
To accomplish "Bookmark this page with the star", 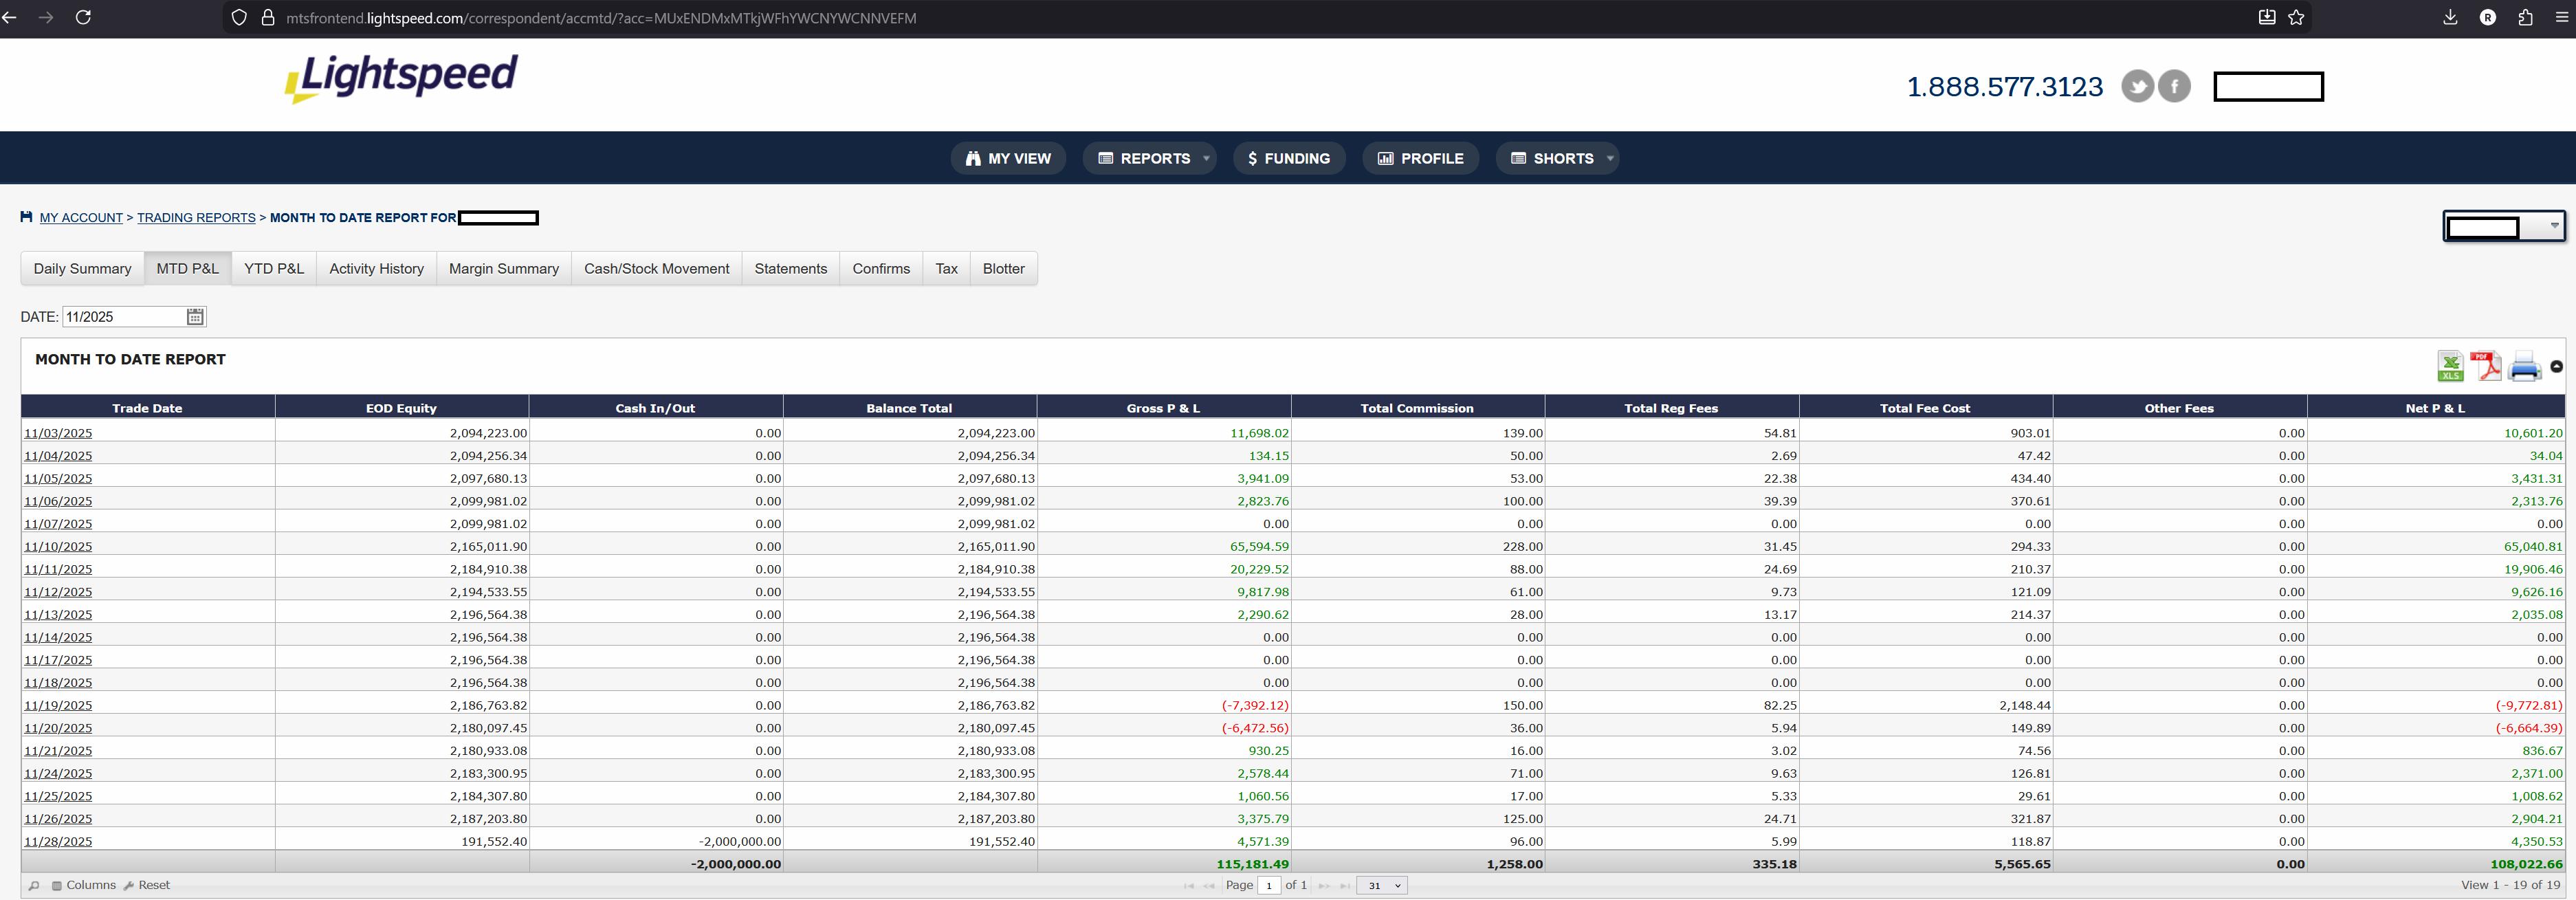I will pos(2296,18).
